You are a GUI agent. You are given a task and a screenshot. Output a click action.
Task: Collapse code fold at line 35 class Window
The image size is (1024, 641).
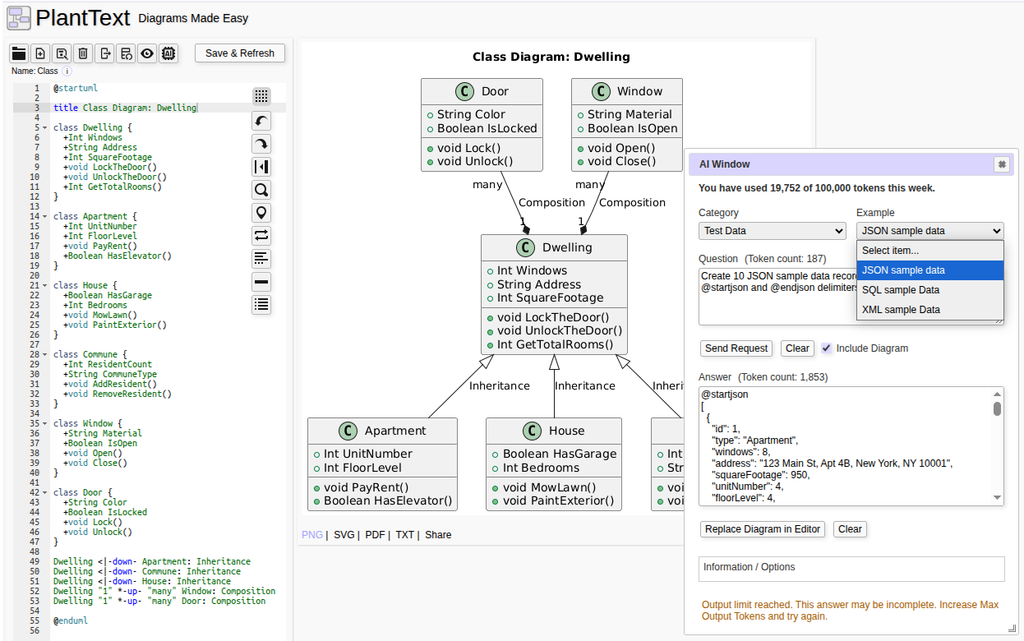tap(45, 424)
